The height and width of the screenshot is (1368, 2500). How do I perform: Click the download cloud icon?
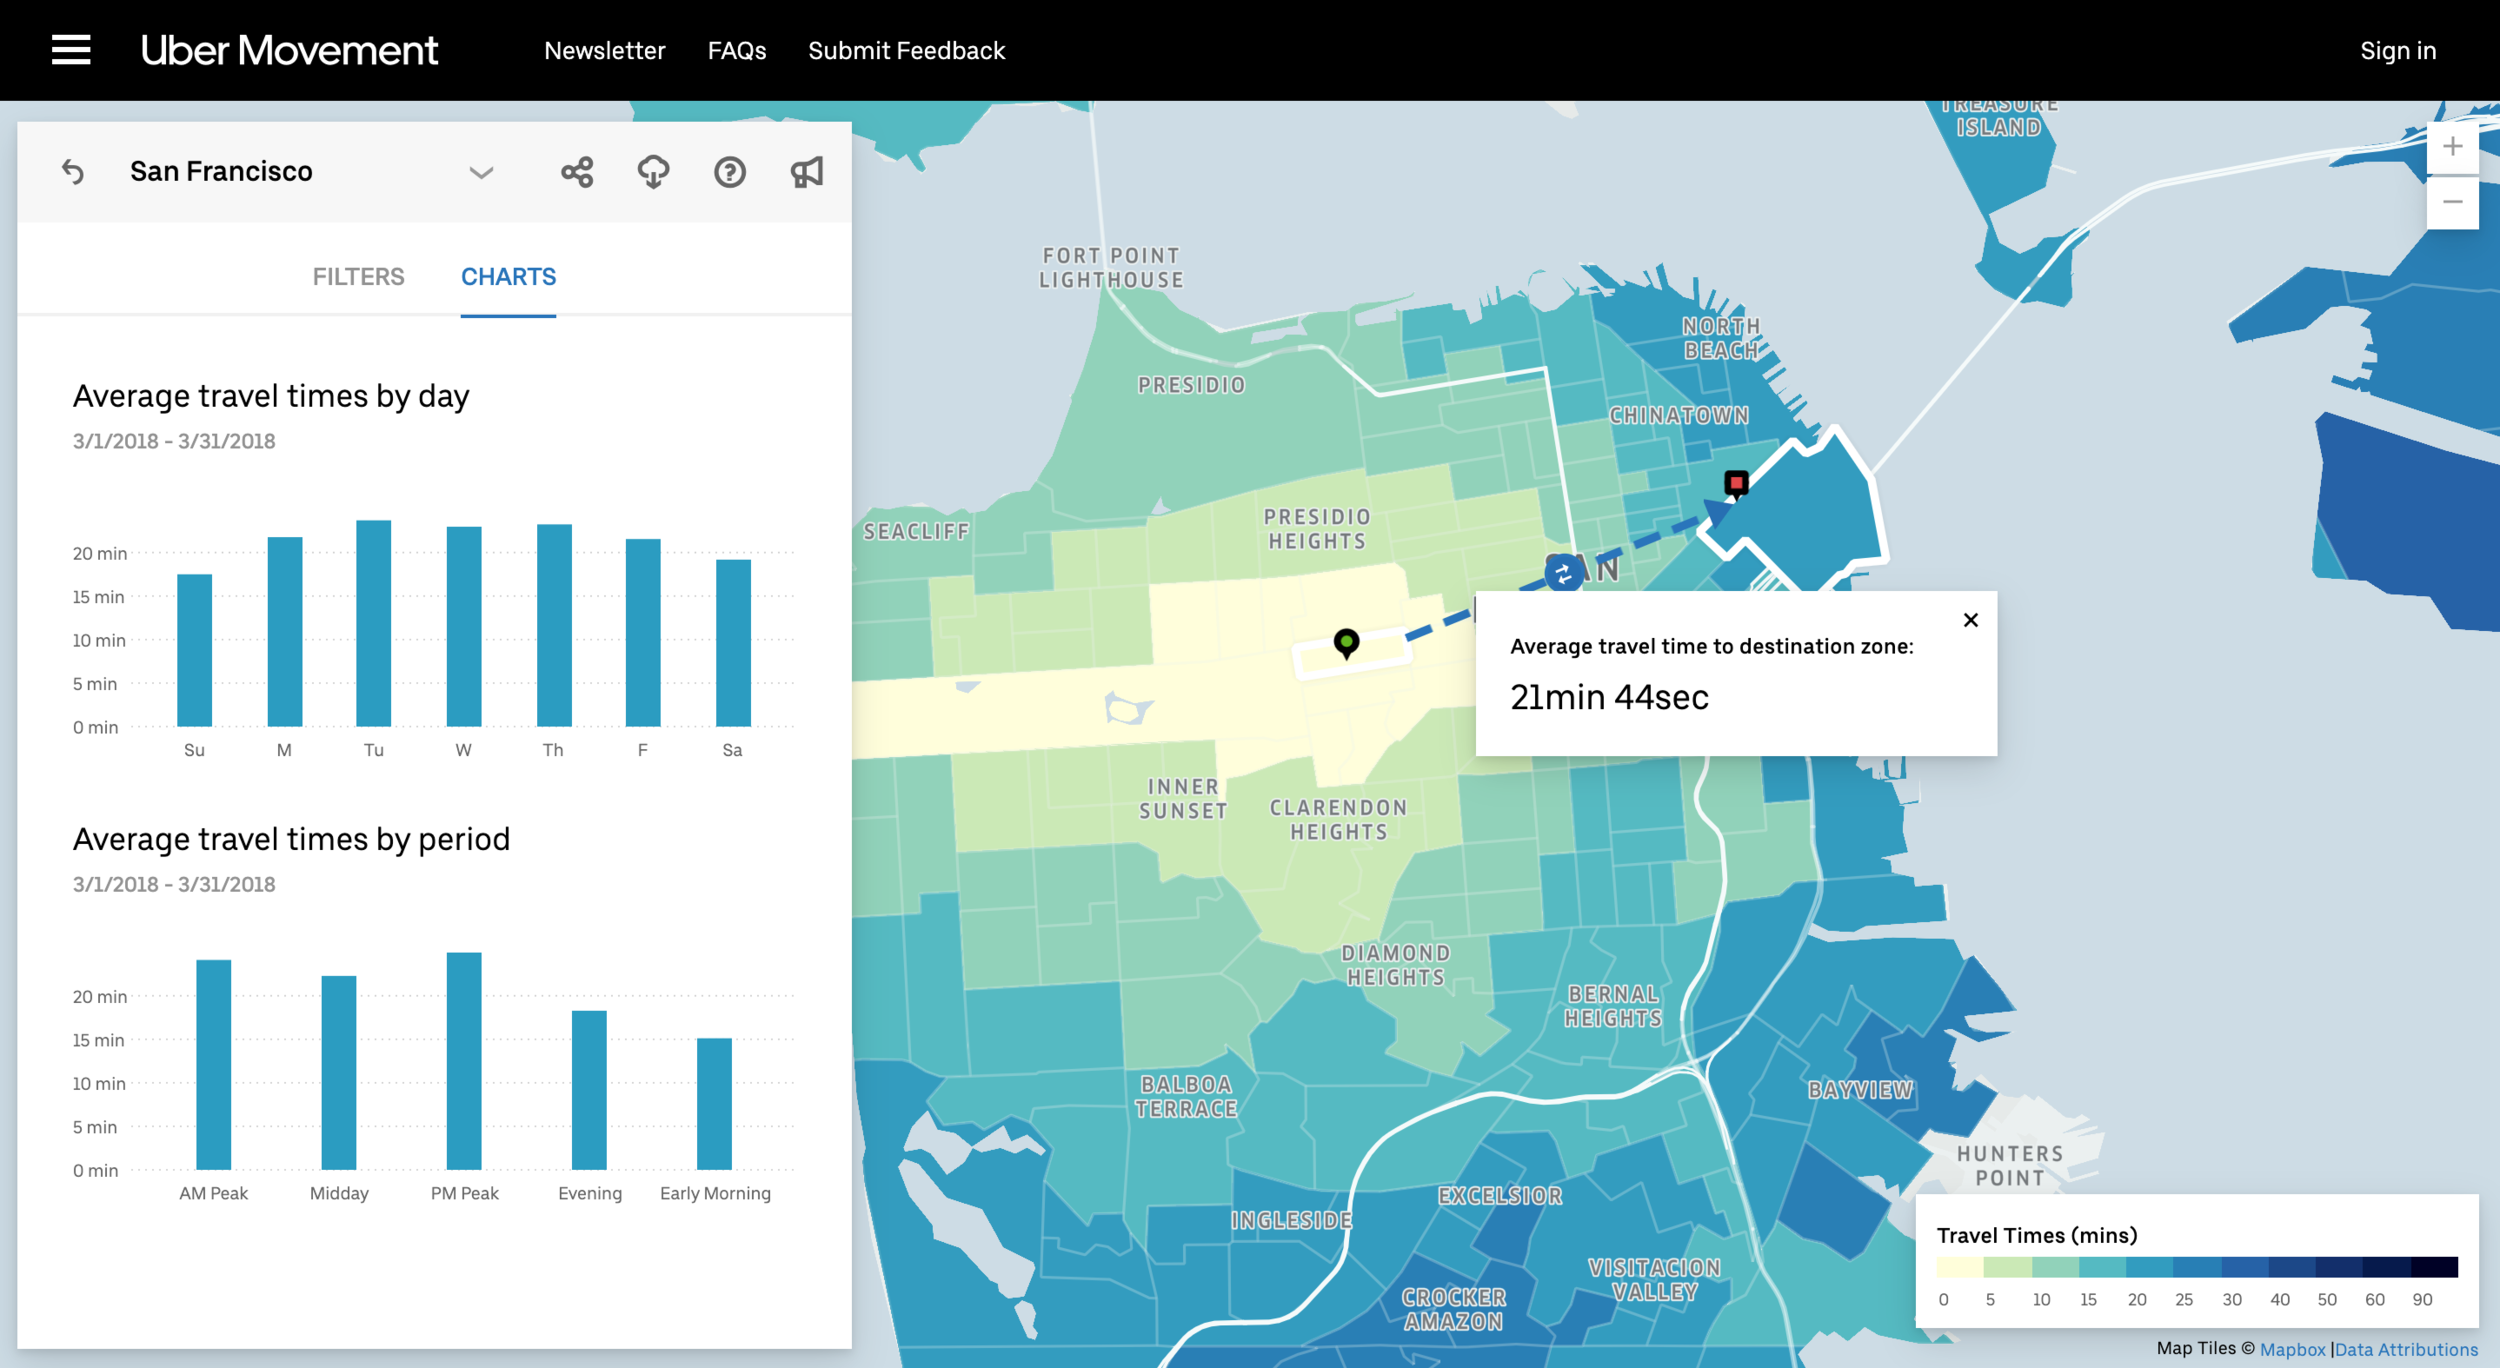(653, 172)
